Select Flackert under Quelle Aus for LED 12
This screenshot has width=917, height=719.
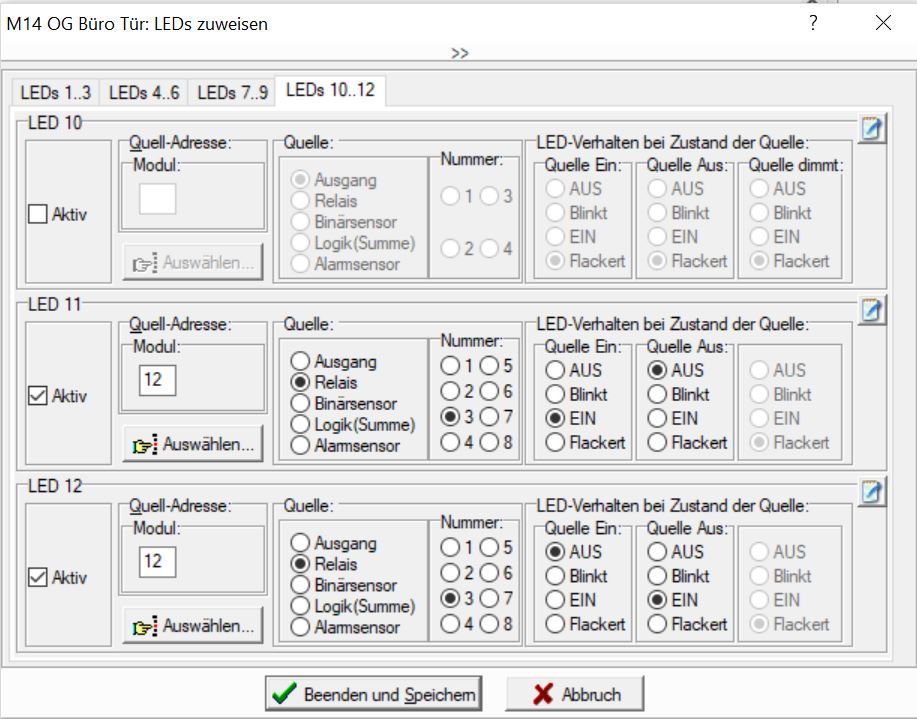[x=657, y=624]
